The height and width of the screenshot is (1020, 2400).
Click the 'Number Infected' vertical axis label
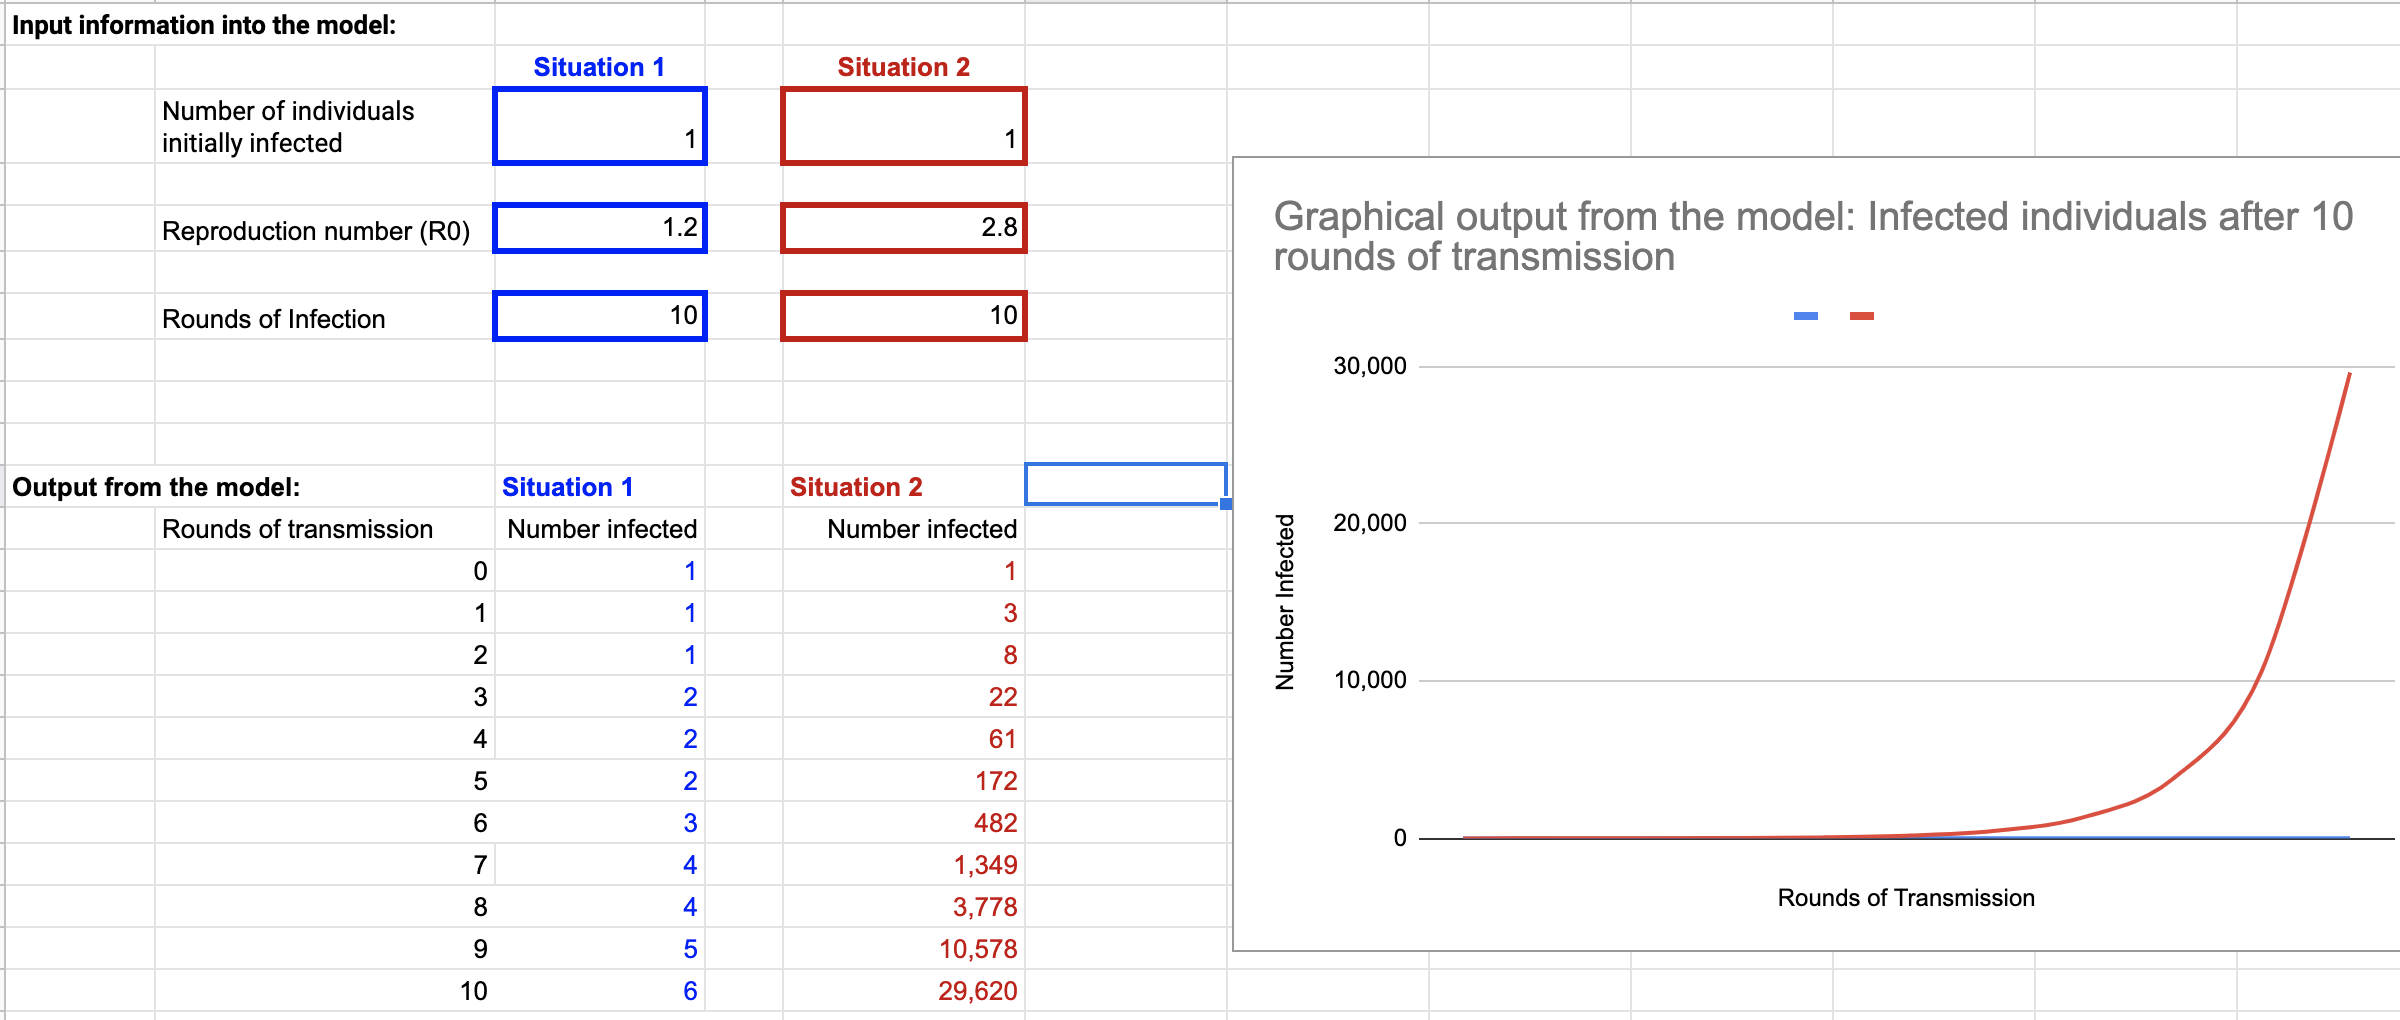pyautogui.click(x=1285, y=602)
